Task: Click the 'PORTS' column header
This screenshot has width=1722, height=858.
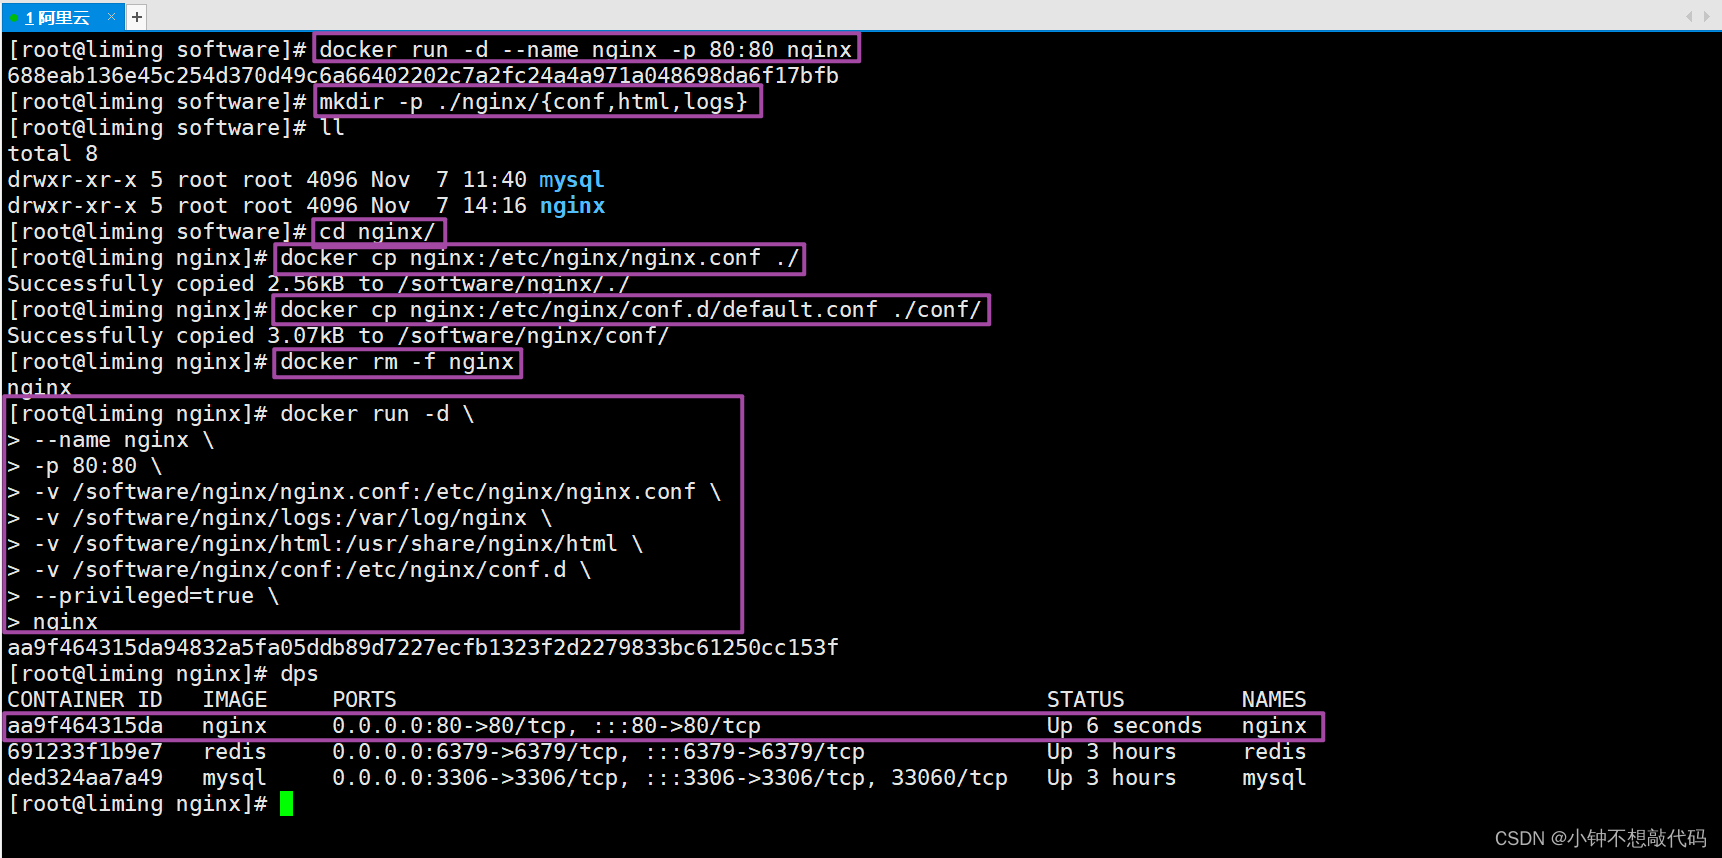Action: [x=364, y=700]
